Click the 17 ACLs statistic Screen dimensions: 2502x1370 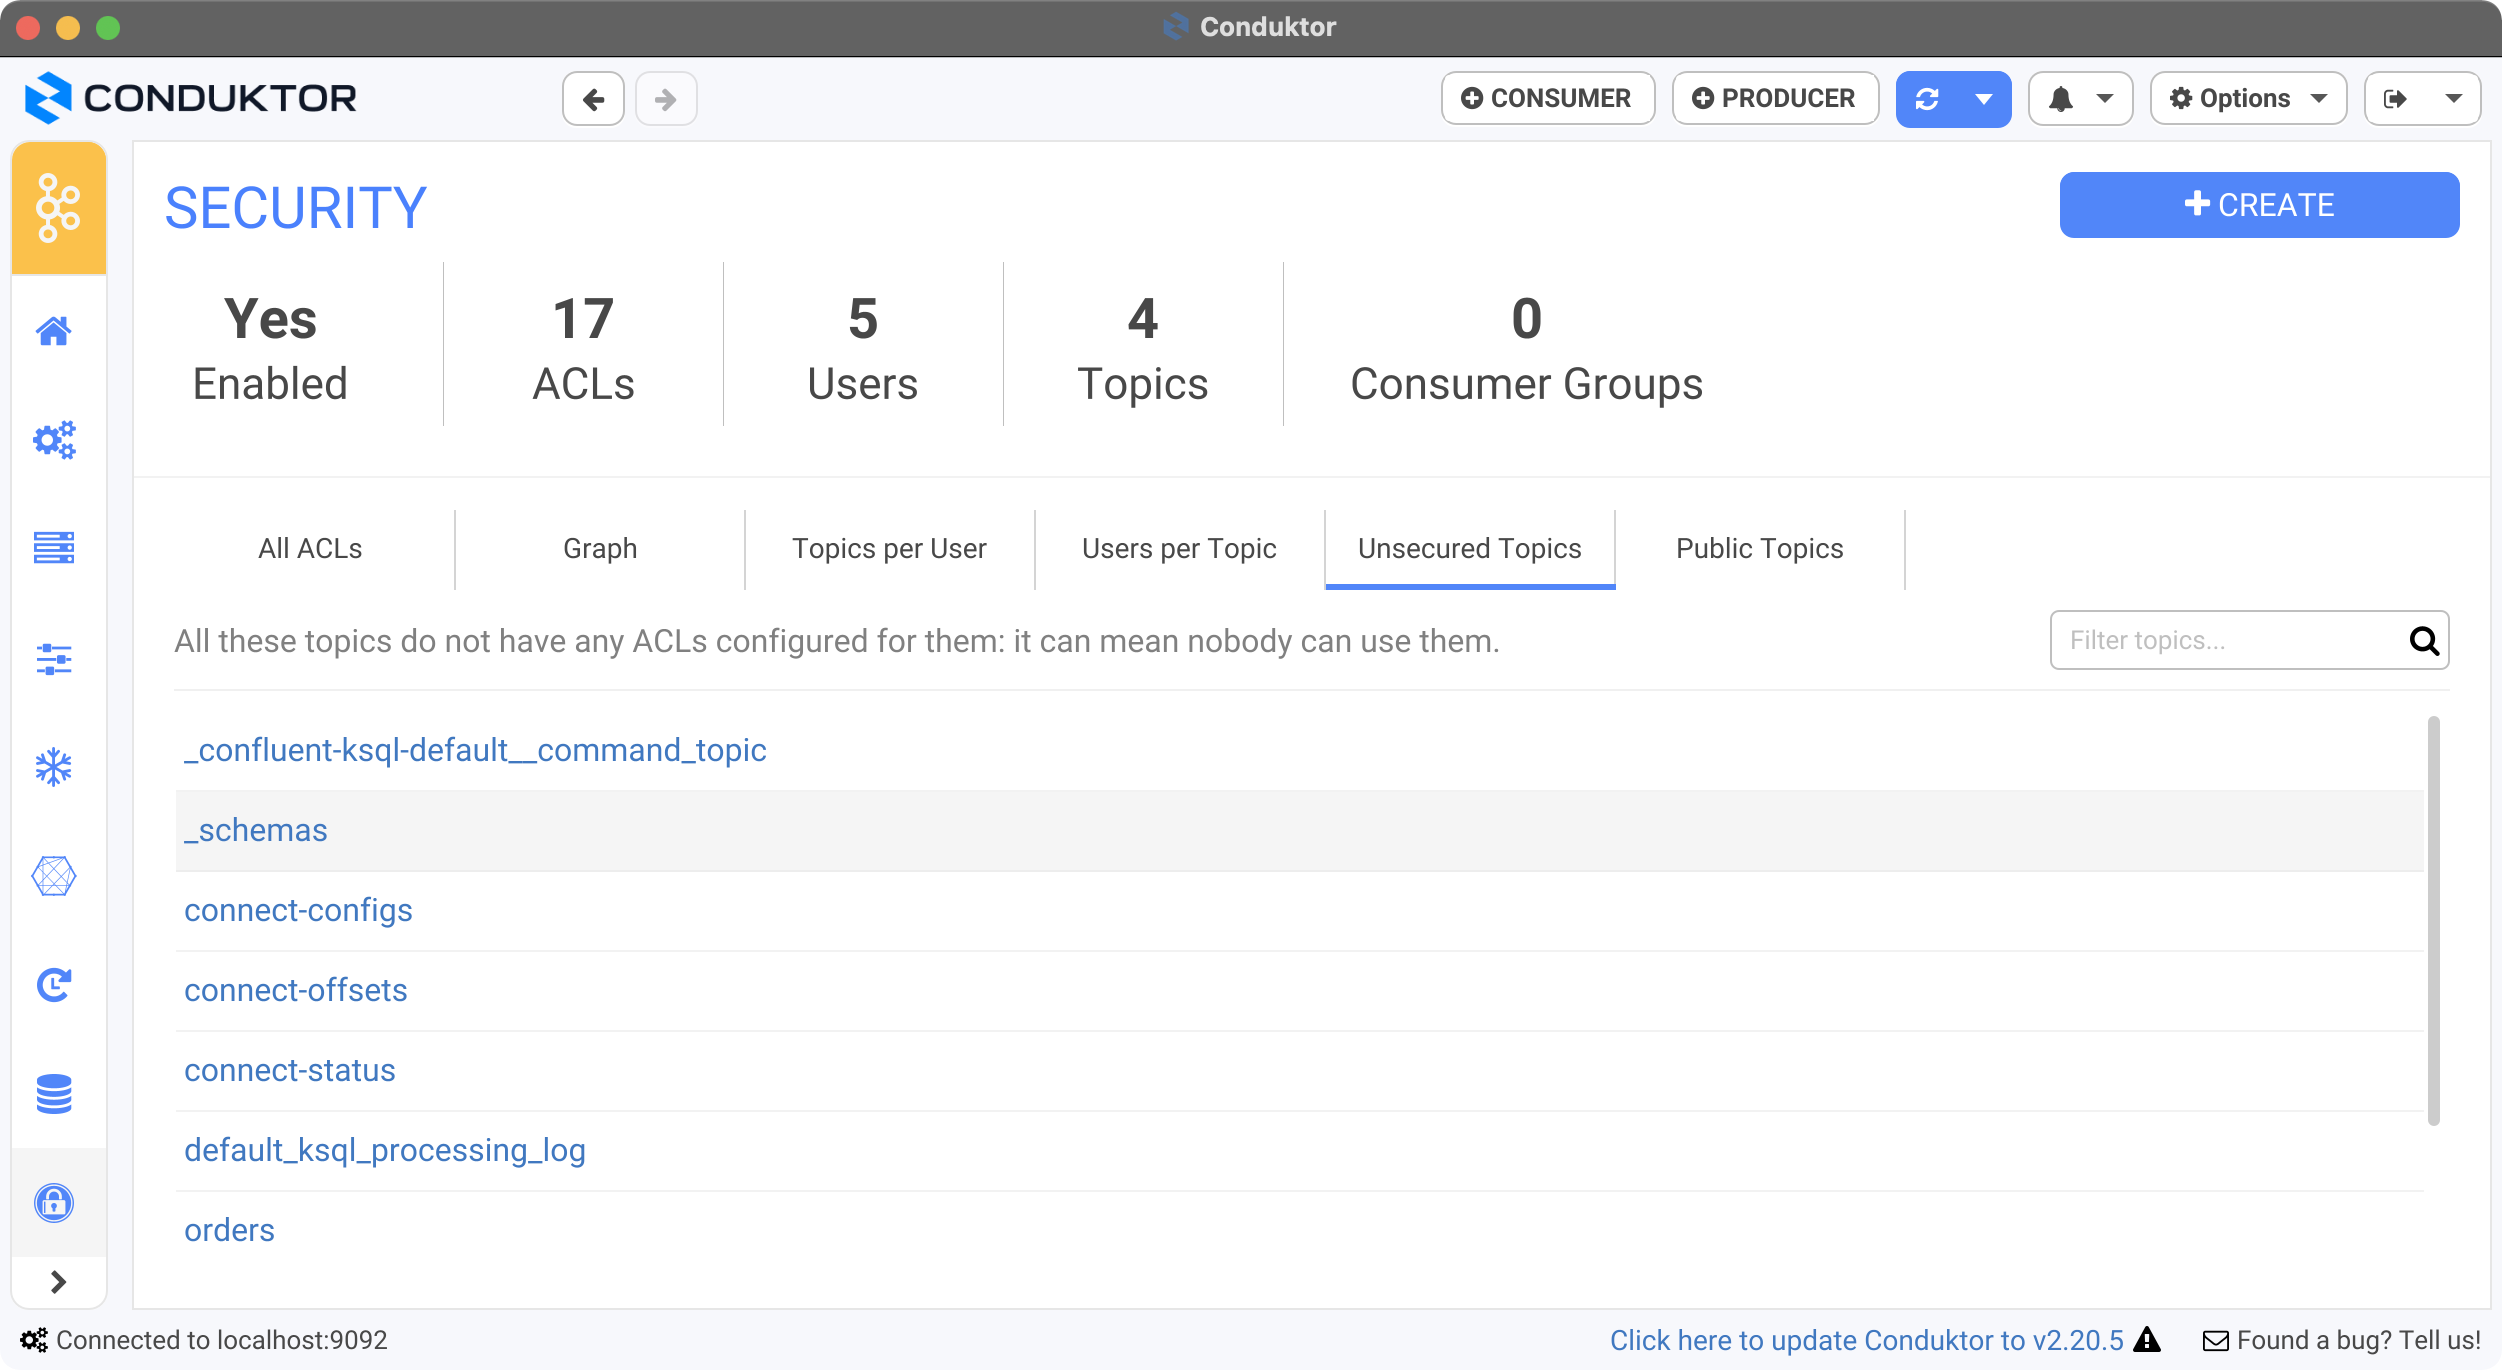pos(584,348)
